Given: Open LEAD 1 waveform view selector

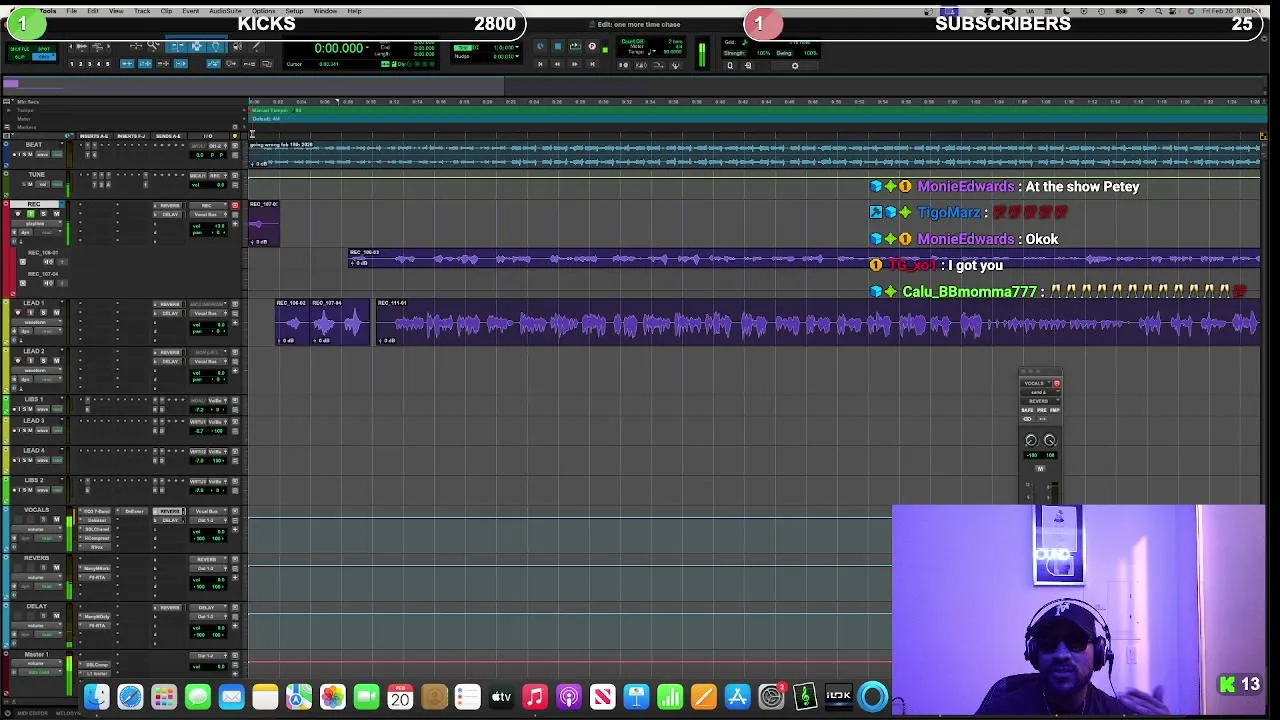Looking at the screenshot, I should 36,322.
